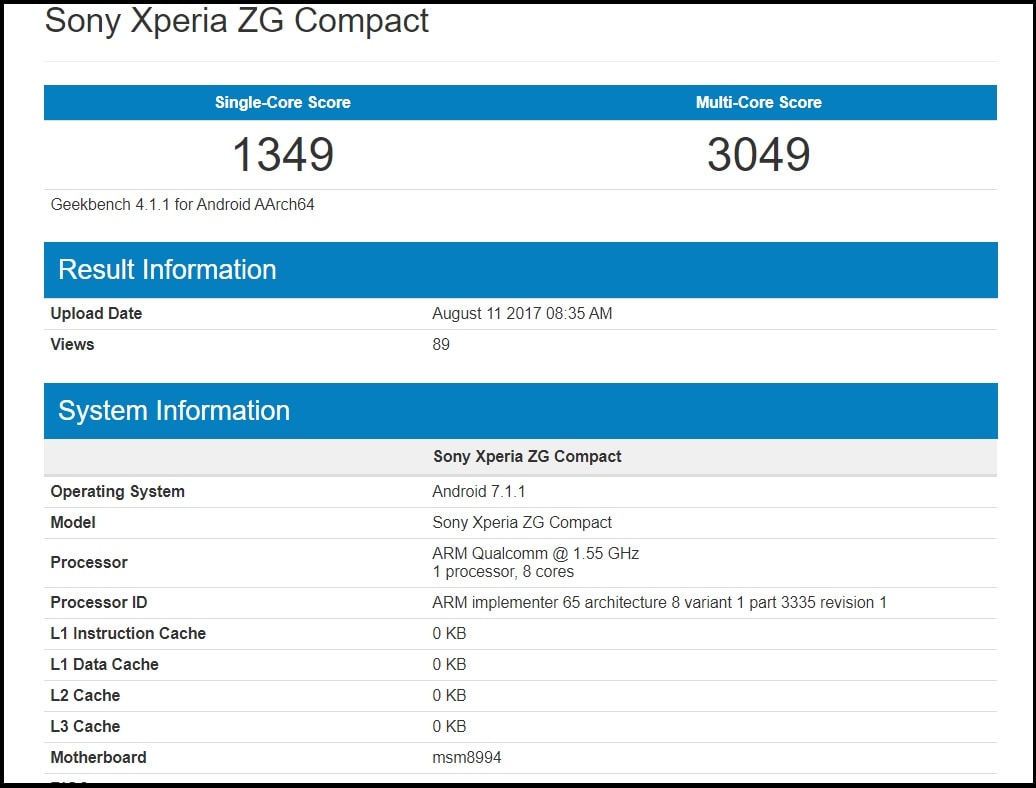Click the msm8994 motherboard value
This screenshot has width=1036, height=788.
467,758
